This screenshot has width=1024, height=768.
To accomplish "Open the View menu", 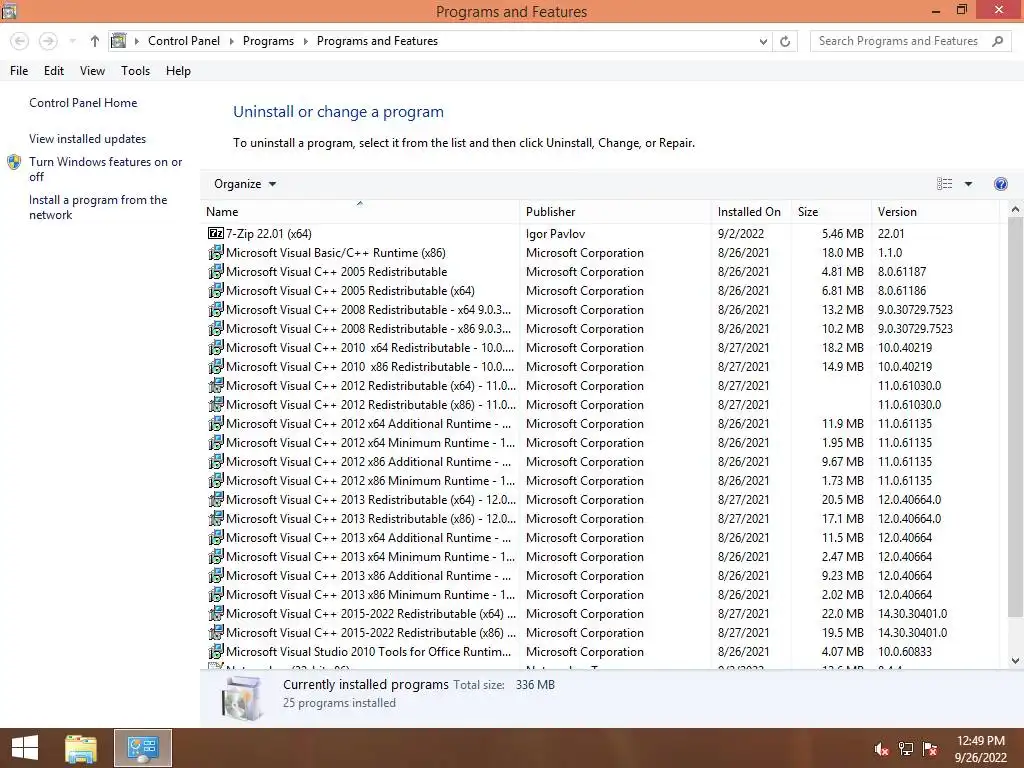I will coord(92,71).
